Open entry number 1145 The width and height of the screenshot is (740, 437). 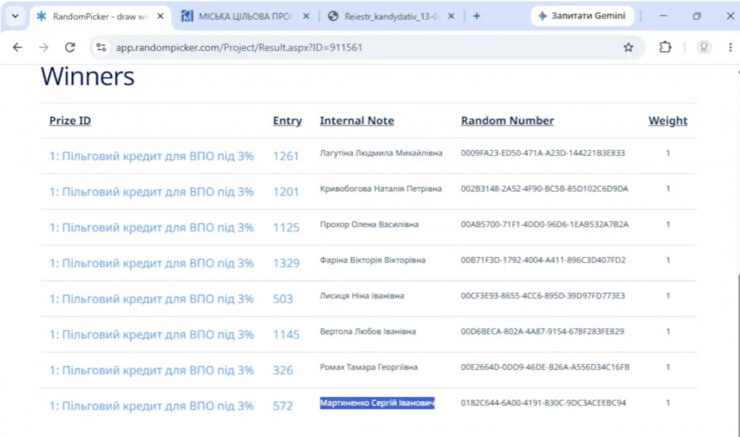point(286,335)
